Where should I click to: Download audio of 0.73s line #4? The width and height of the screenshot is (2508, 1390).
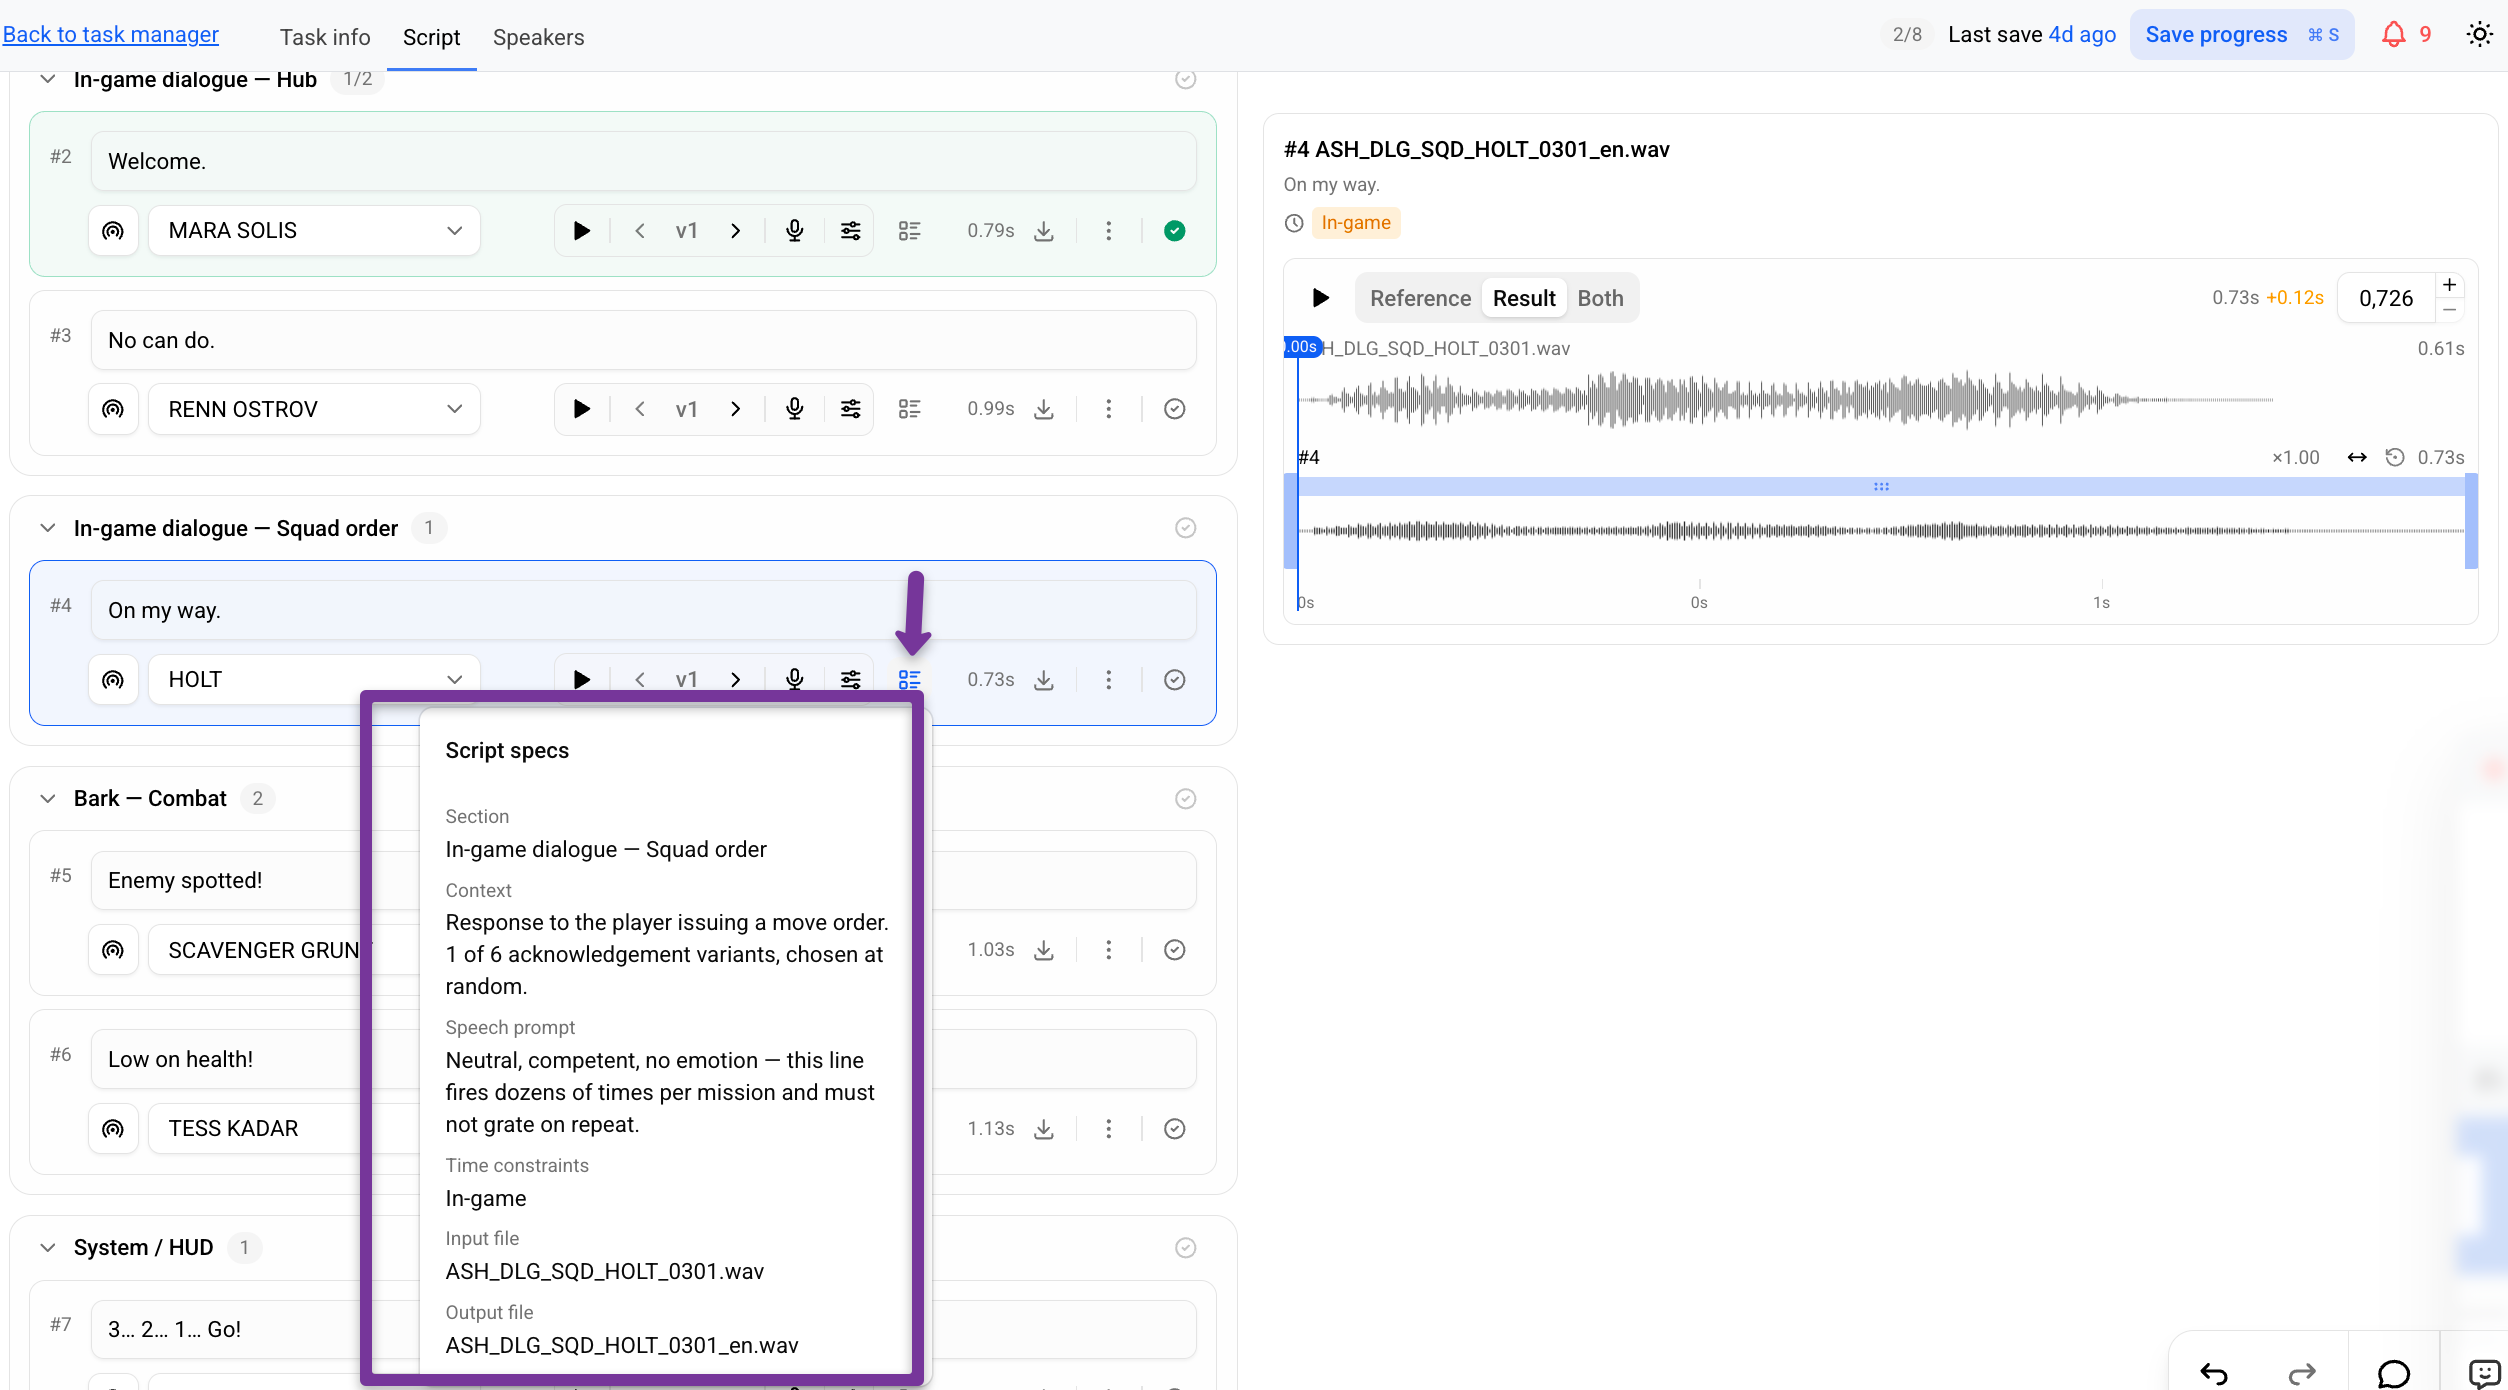click(x=1043, y=680)
